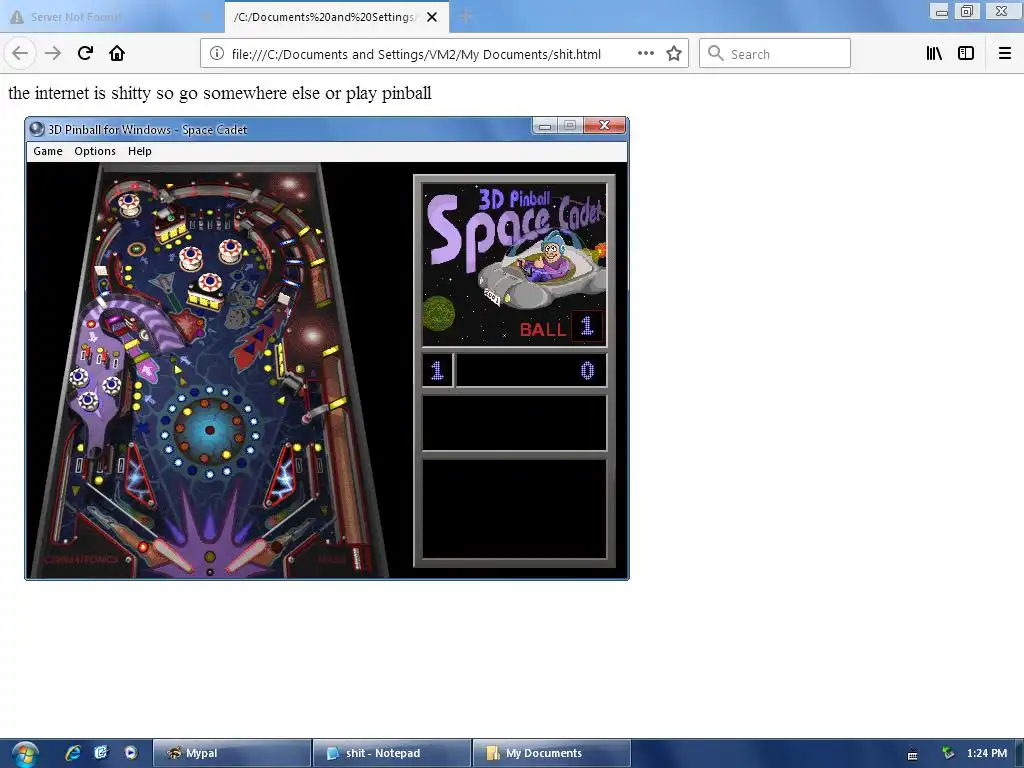The height and width of the screenshot is (768, 1024).
Task: Click the keyboard tray icon
Action: [912, 755]
